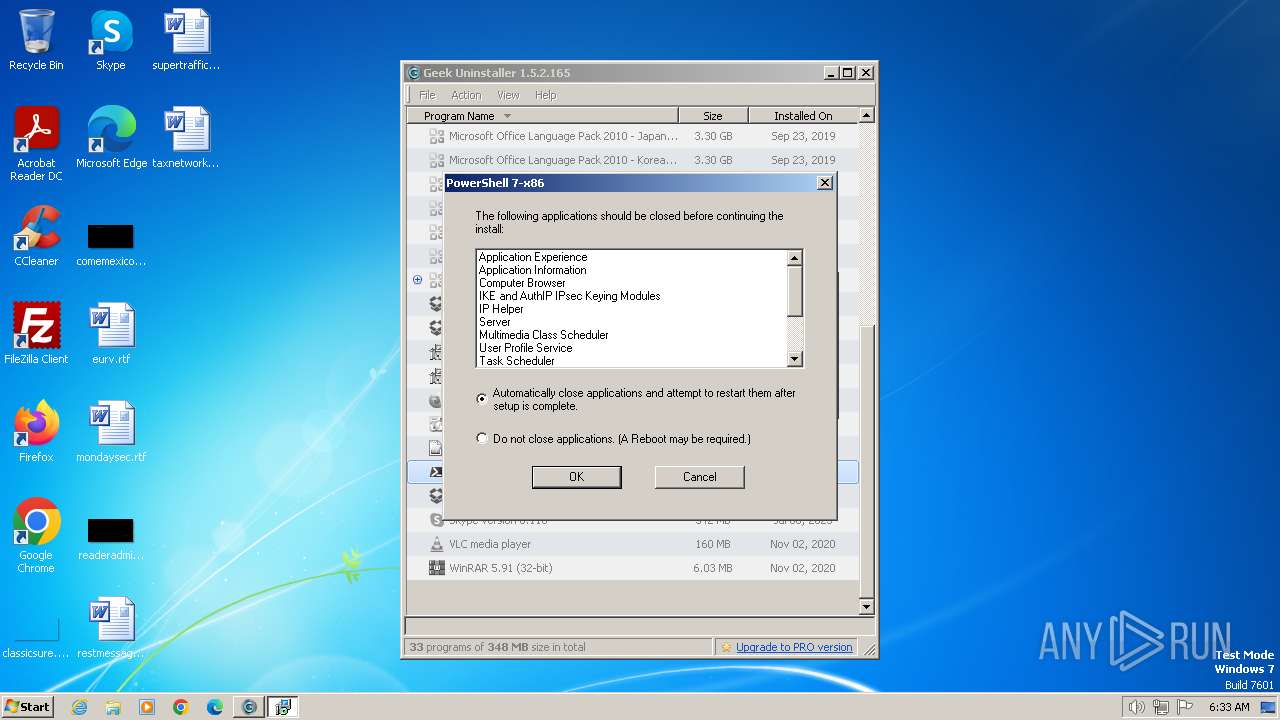Launch the Skype desktop shortcut

[110, 40]
